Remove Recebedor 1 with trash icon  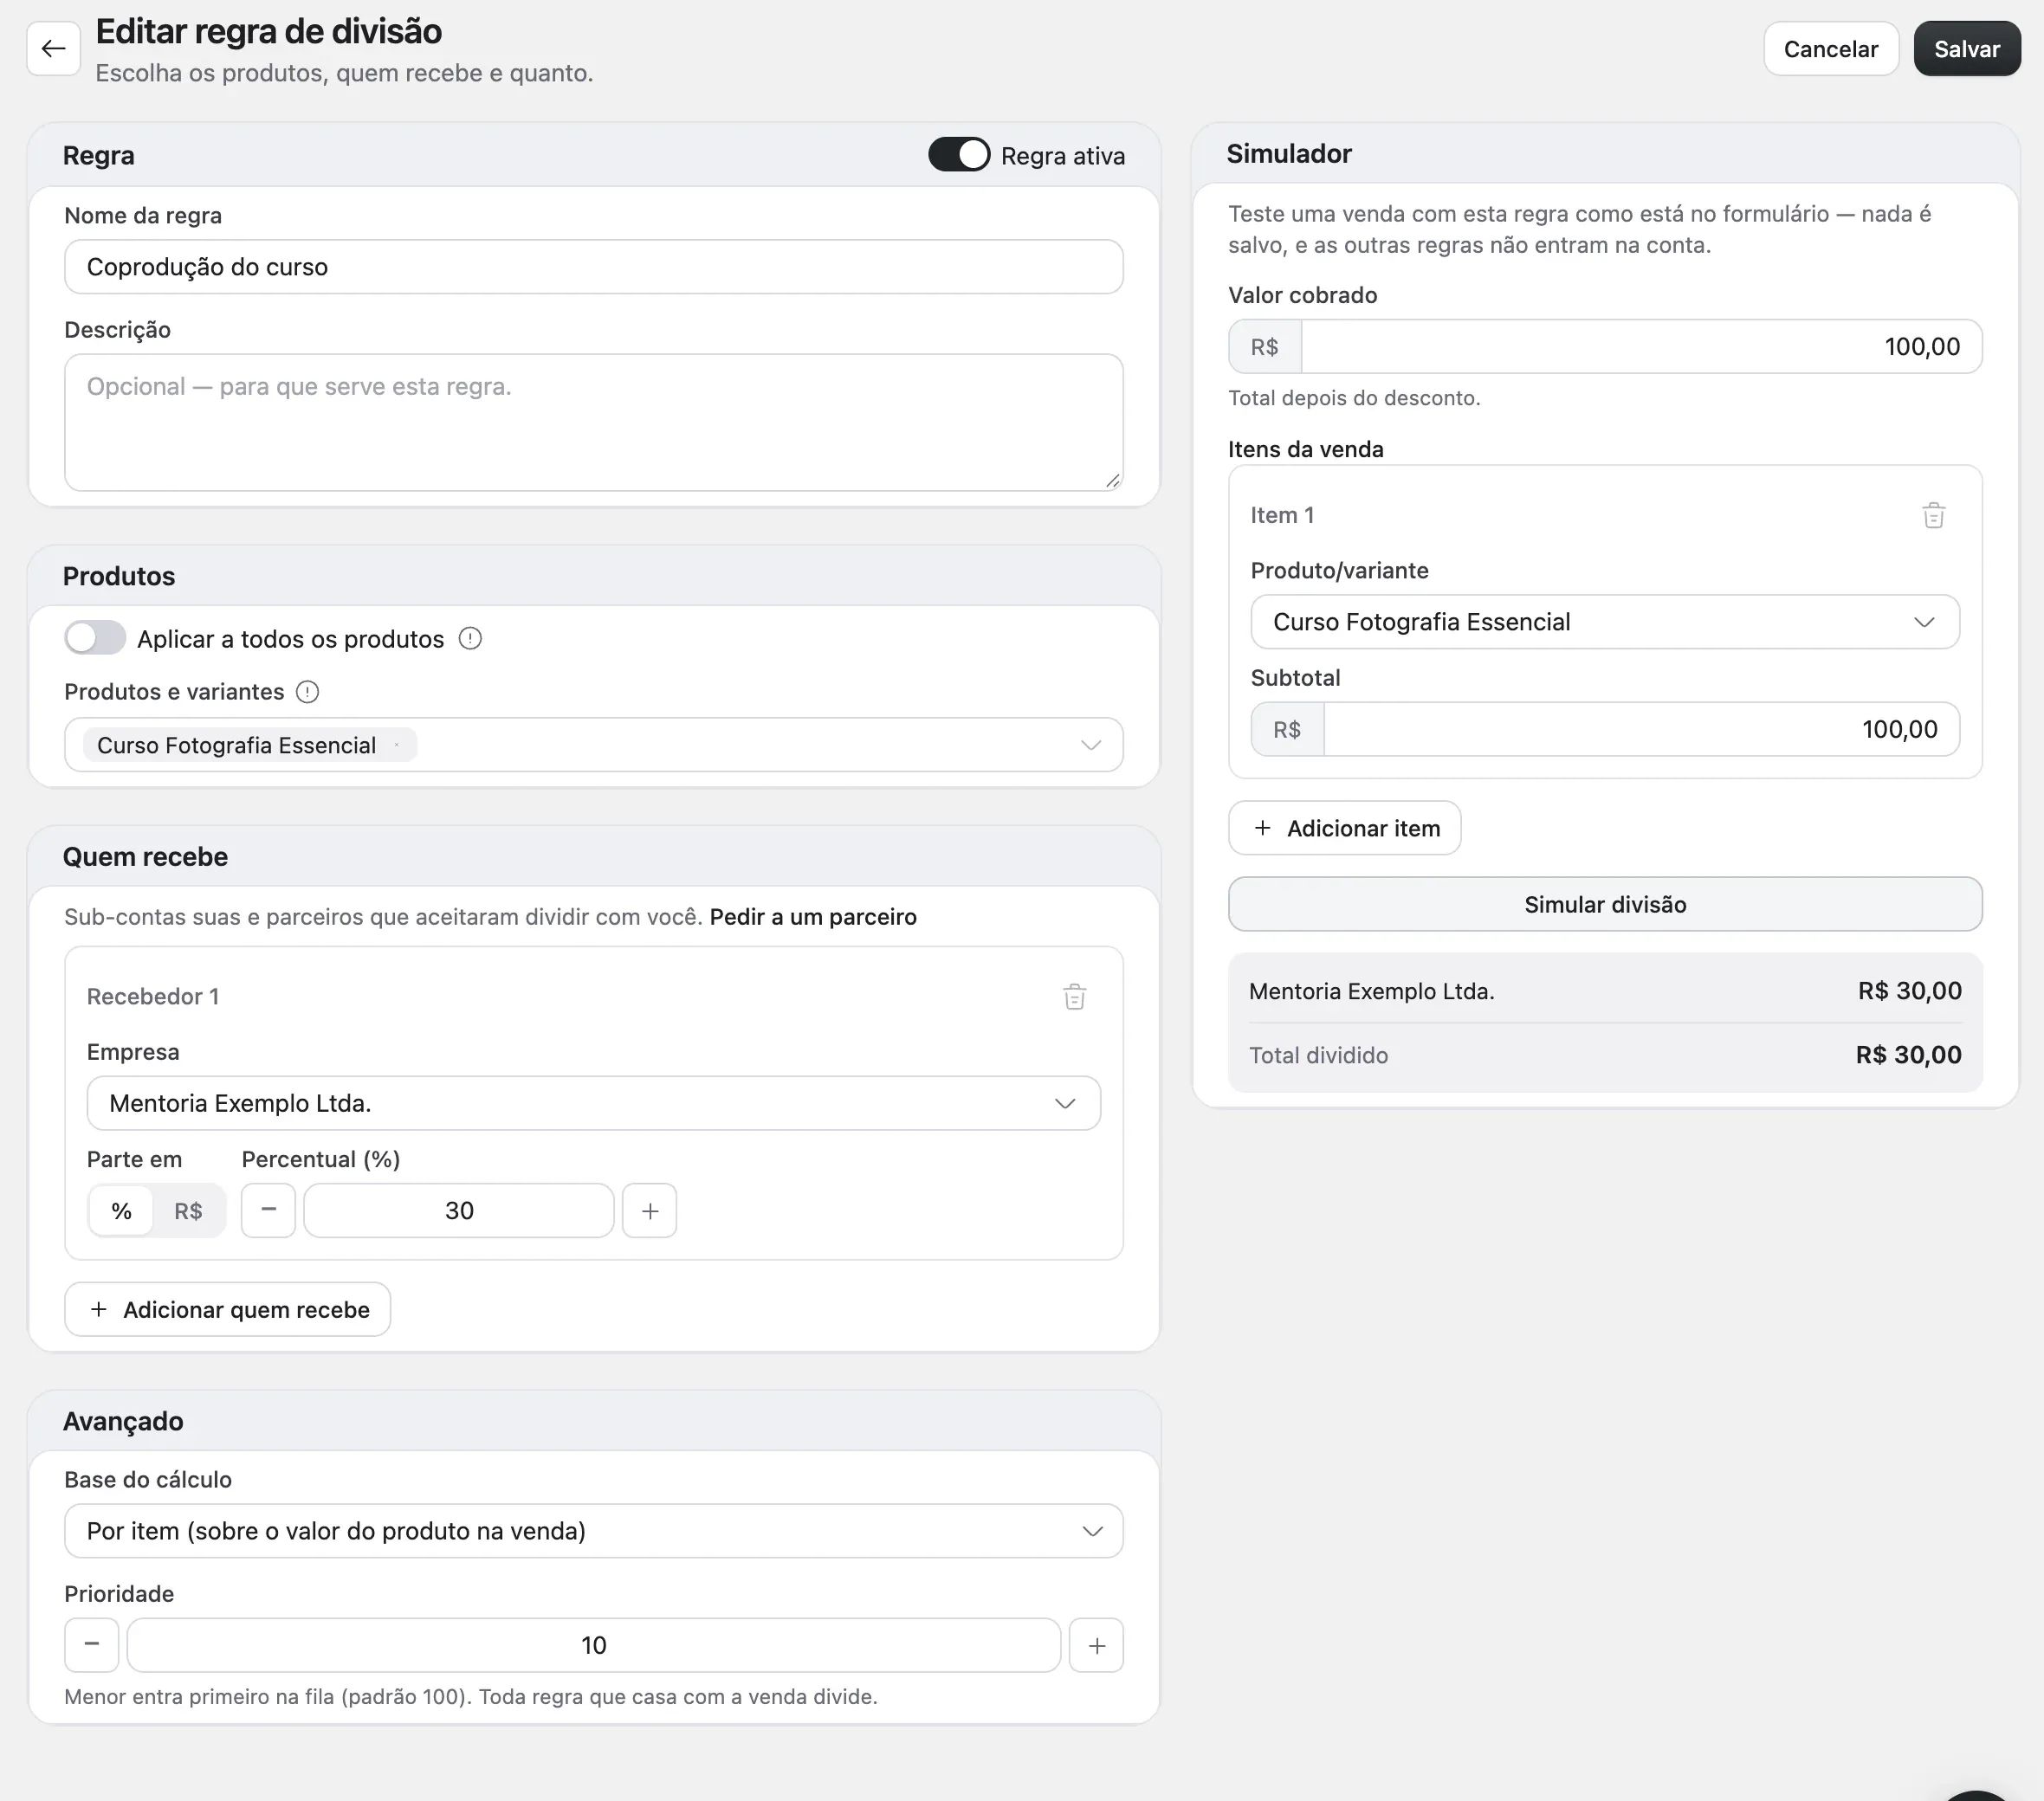click(1074, 996)
